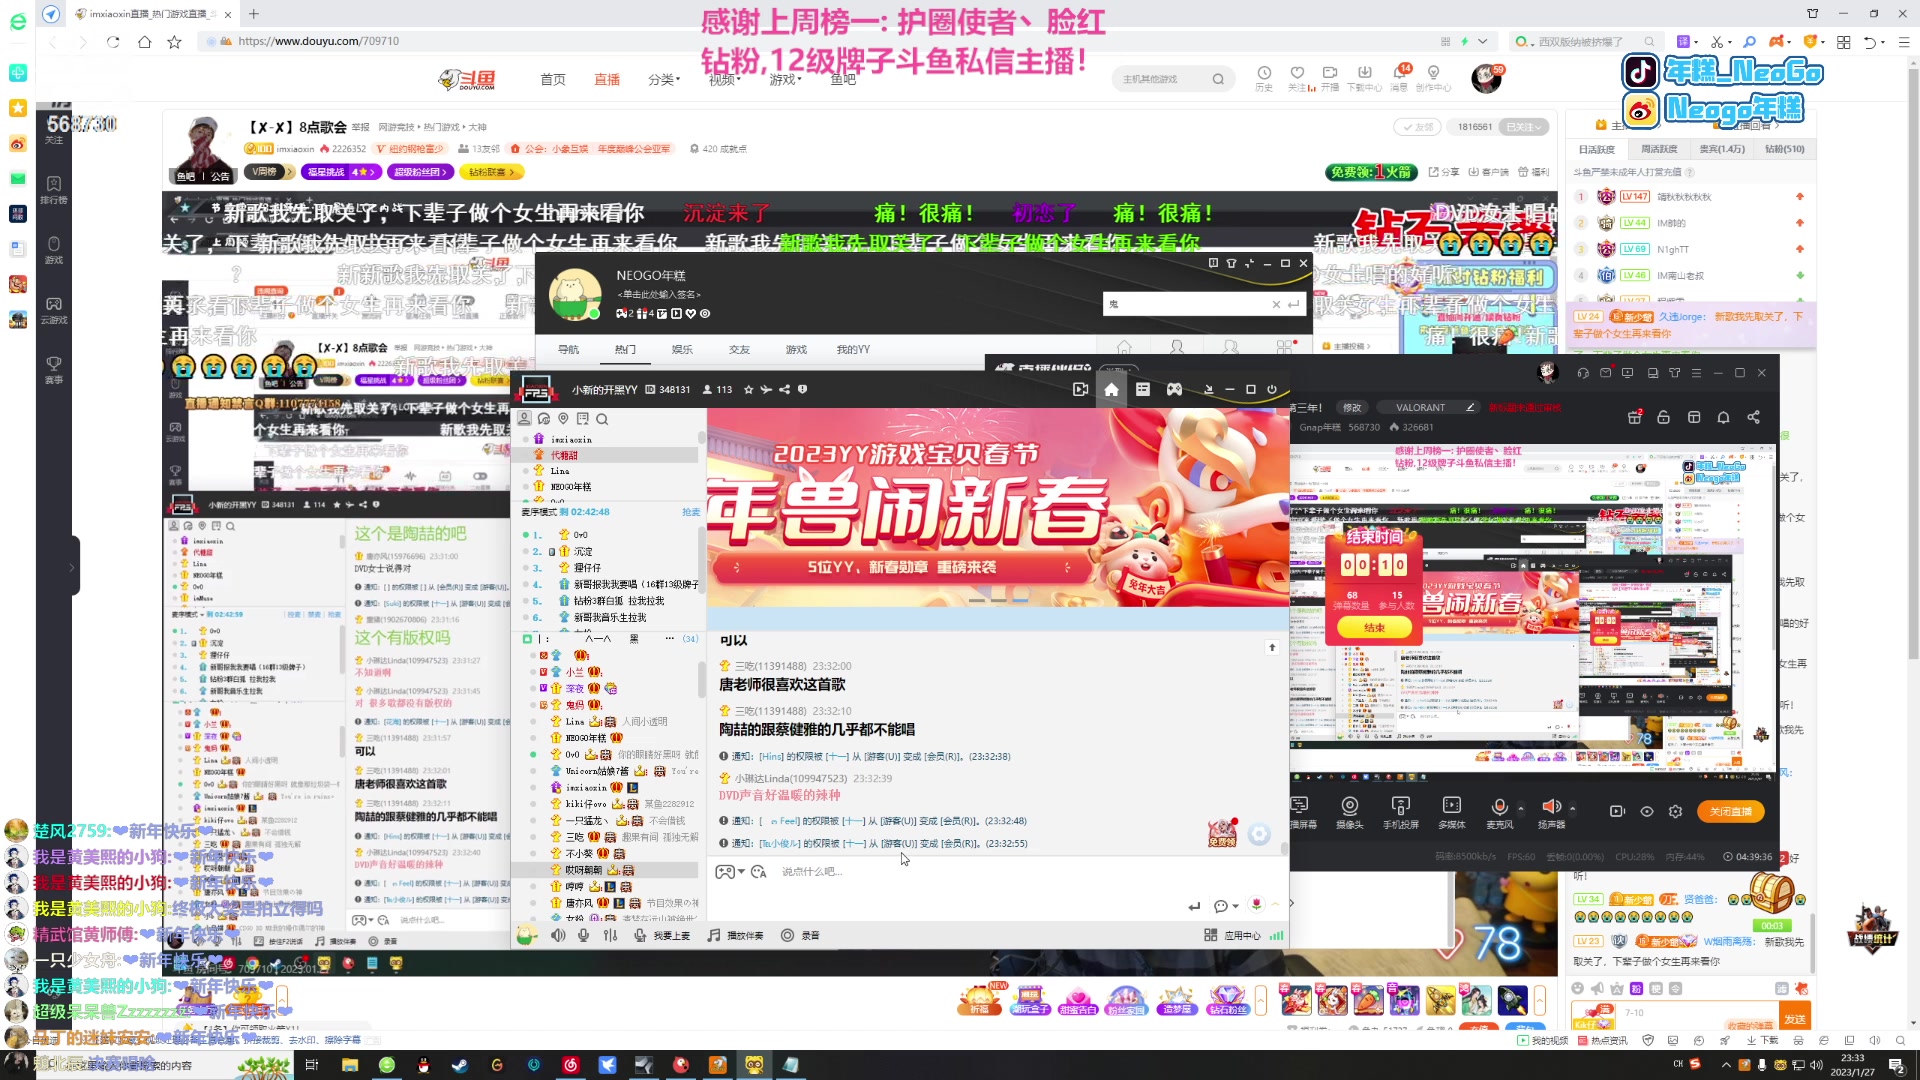
Task: Select user 代狮甜 in YY user list
Action: click(605, 455)
